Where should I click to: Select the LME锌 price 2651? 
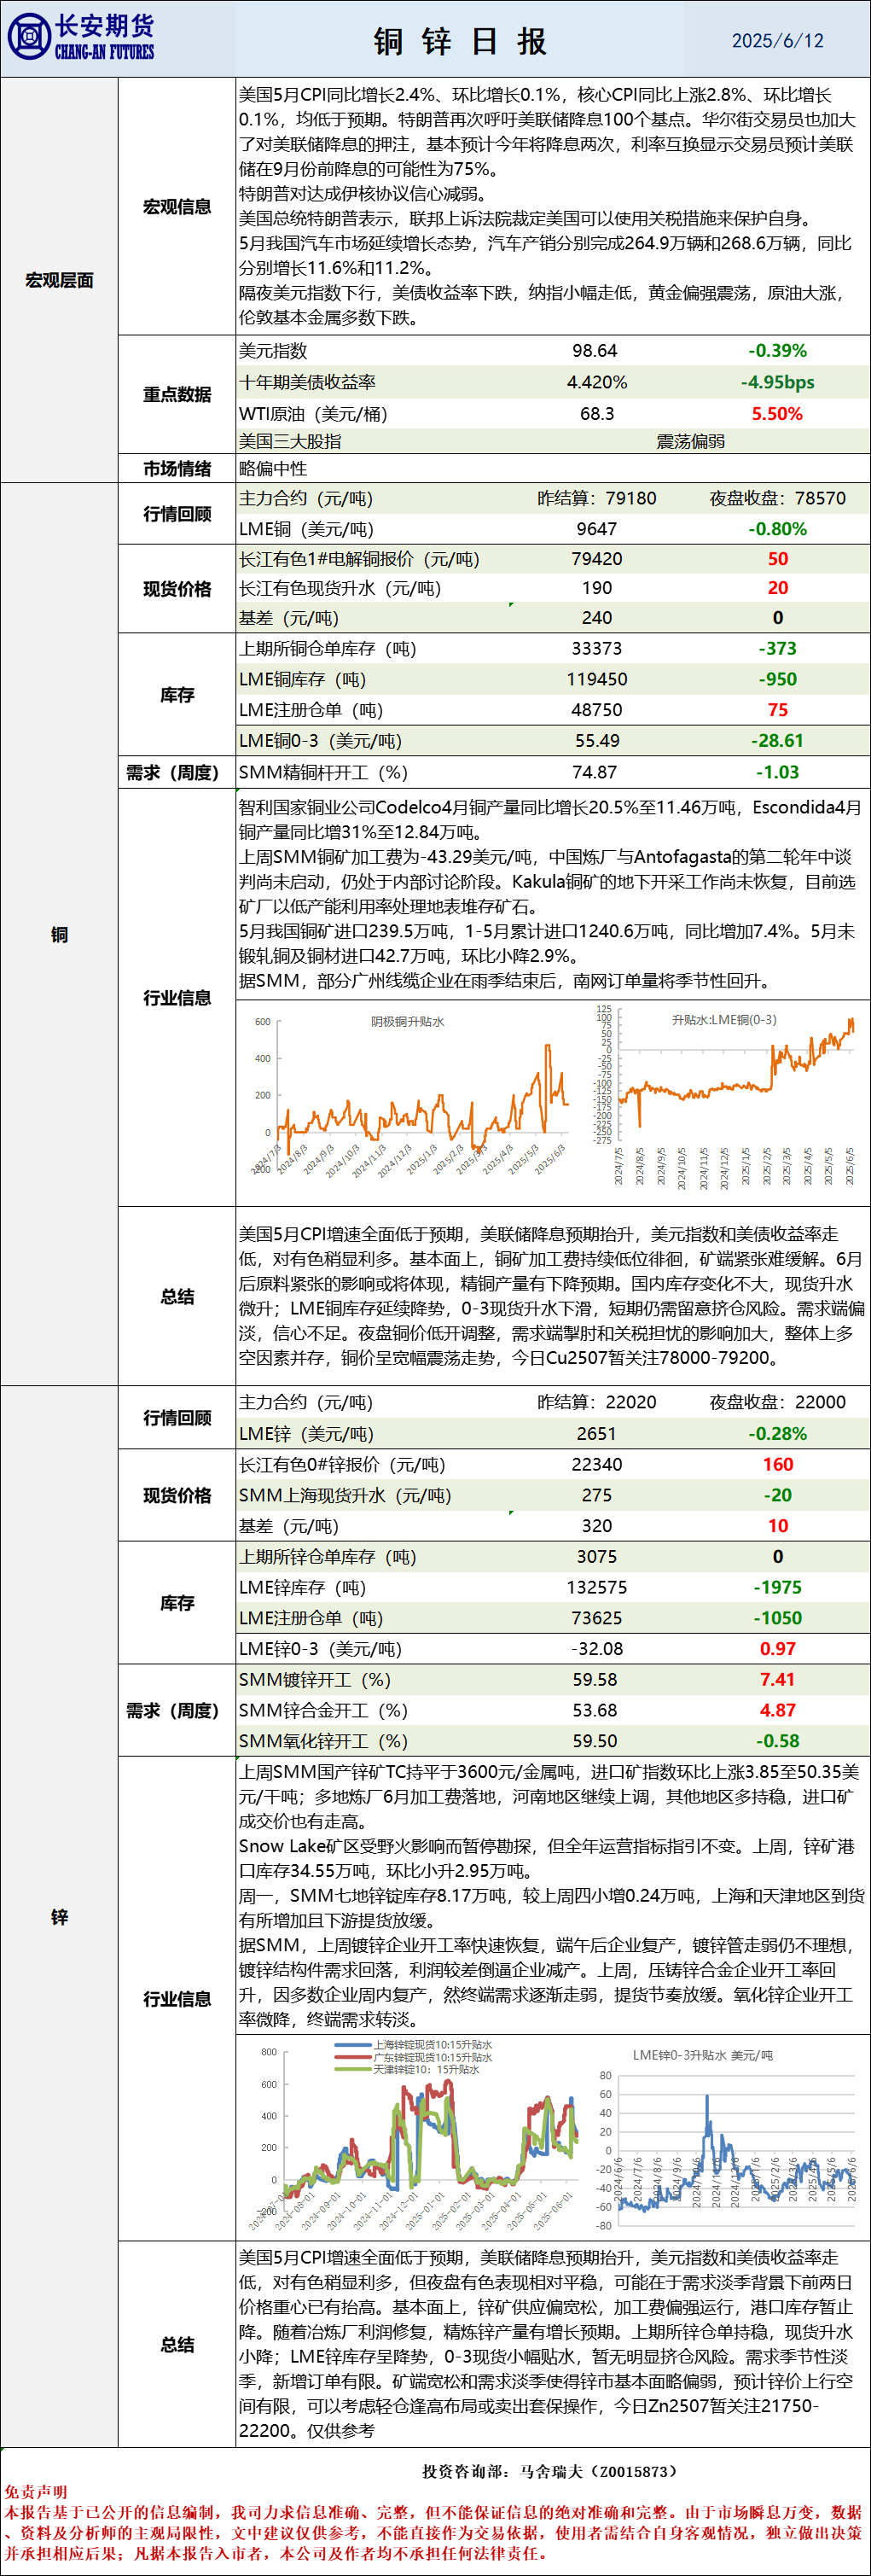click(x=597, y=1434)
